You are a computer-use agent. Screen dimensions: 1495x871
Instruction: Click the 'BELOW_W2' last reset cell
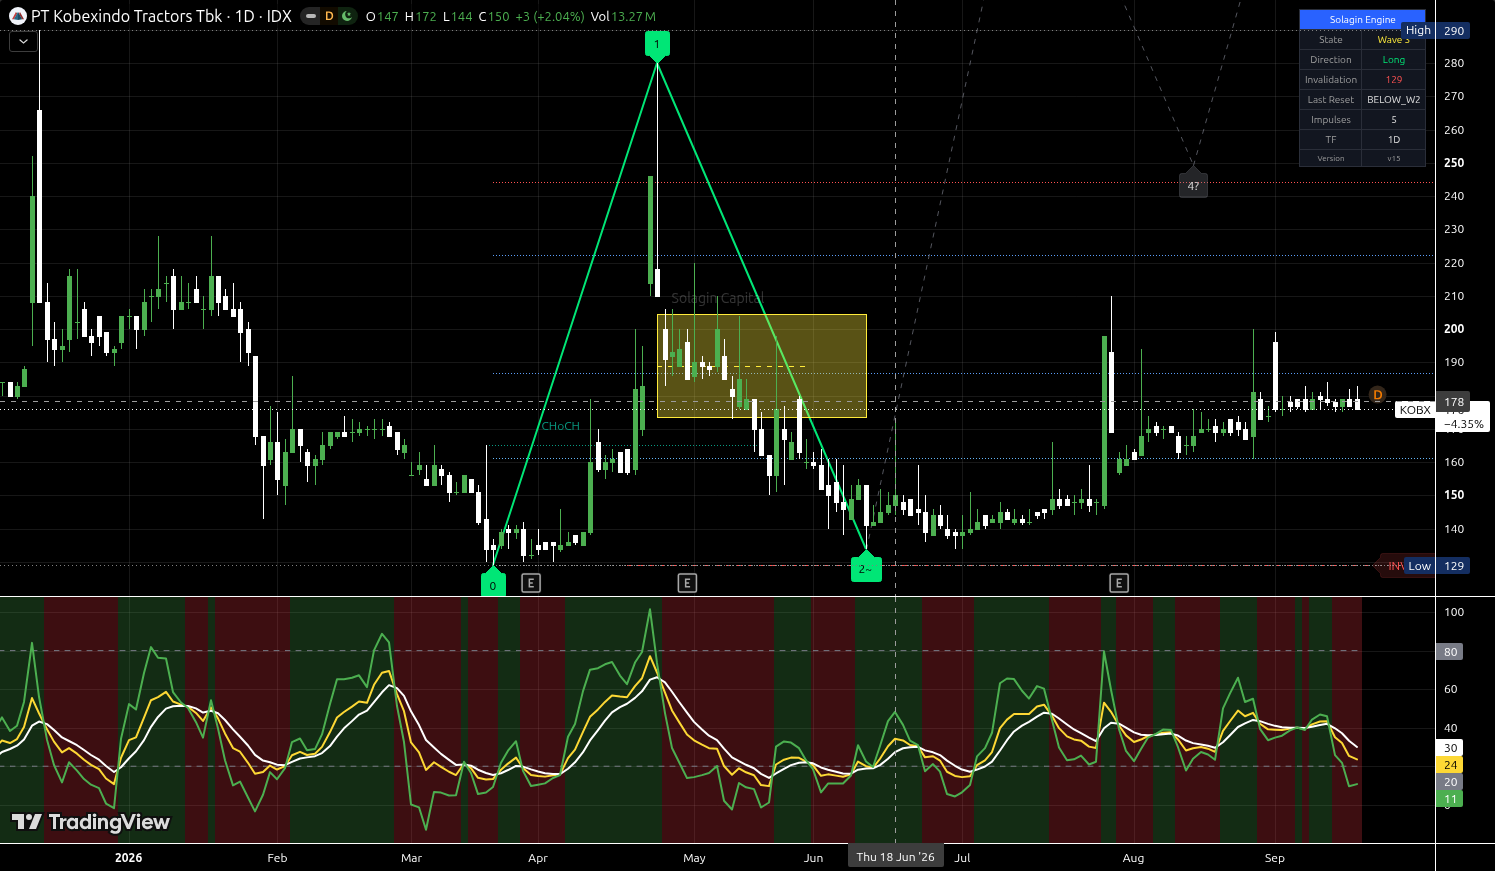point(1393,100)
